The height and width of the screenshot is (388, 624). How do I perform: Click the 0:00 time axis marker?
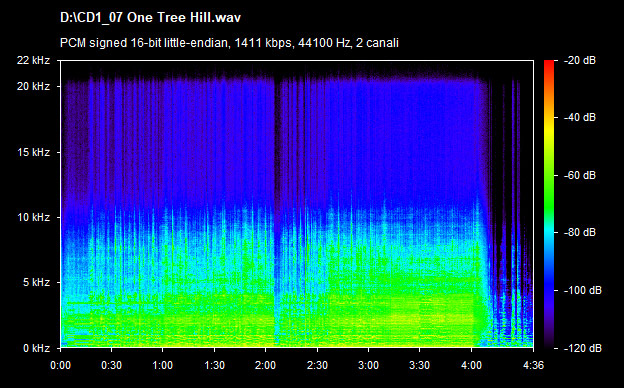(60, 365)
